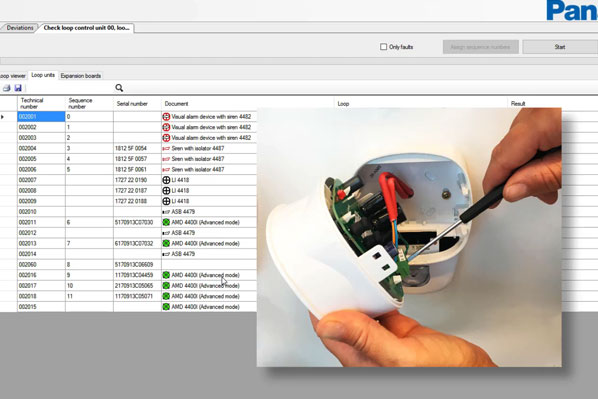Click the detector wiring photo overlay
Image resolution: width=598 pixels, height=399 pixels.
tap(409, 237)
